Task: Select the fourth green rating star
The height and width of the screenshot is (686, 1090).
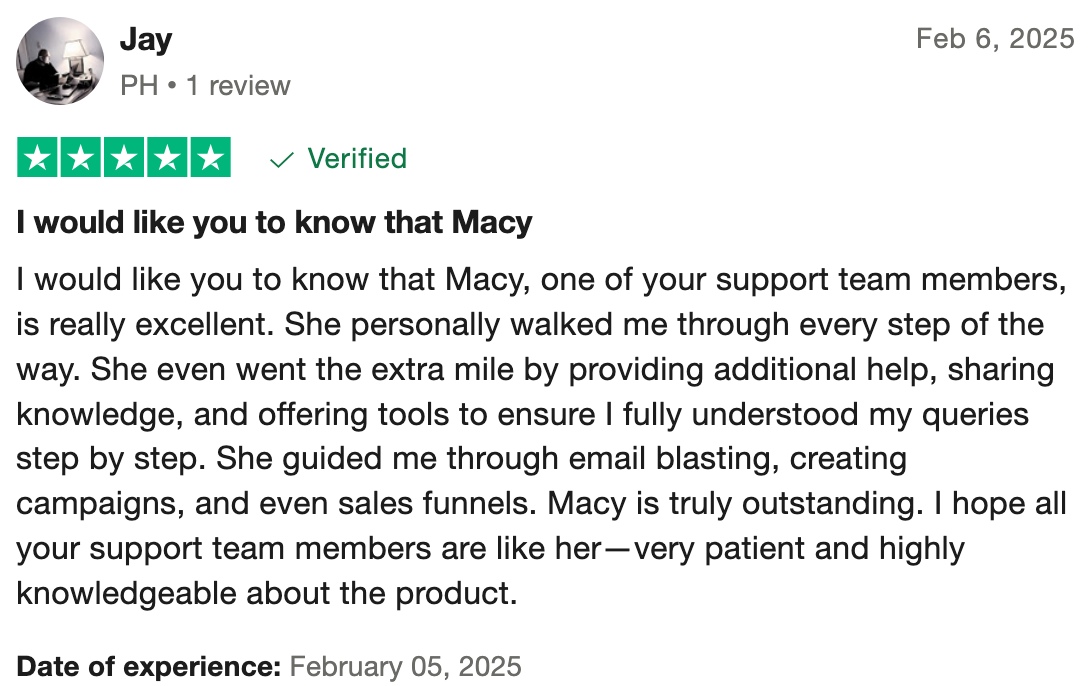Action: click(168, 158)
